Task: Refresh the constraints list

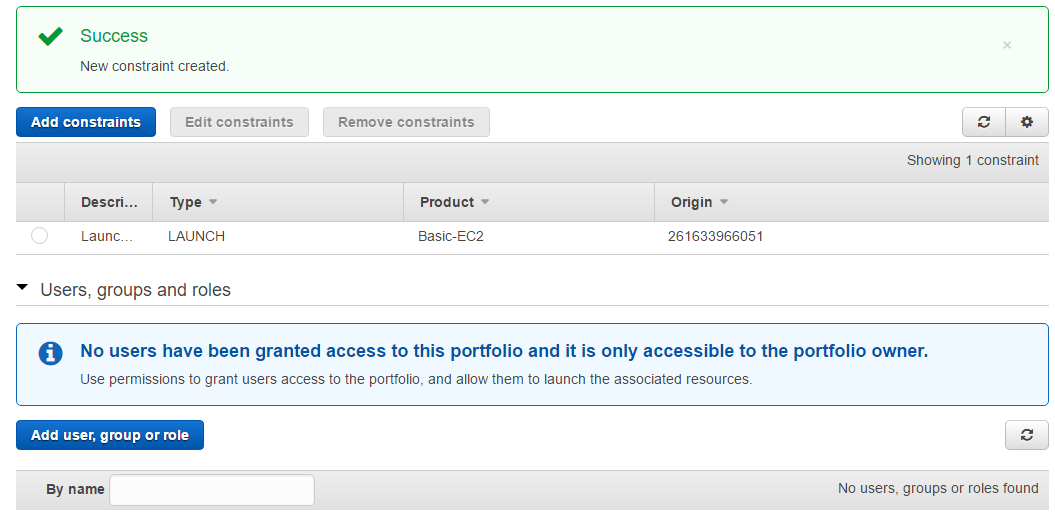Action: click(x=984, y=122)
